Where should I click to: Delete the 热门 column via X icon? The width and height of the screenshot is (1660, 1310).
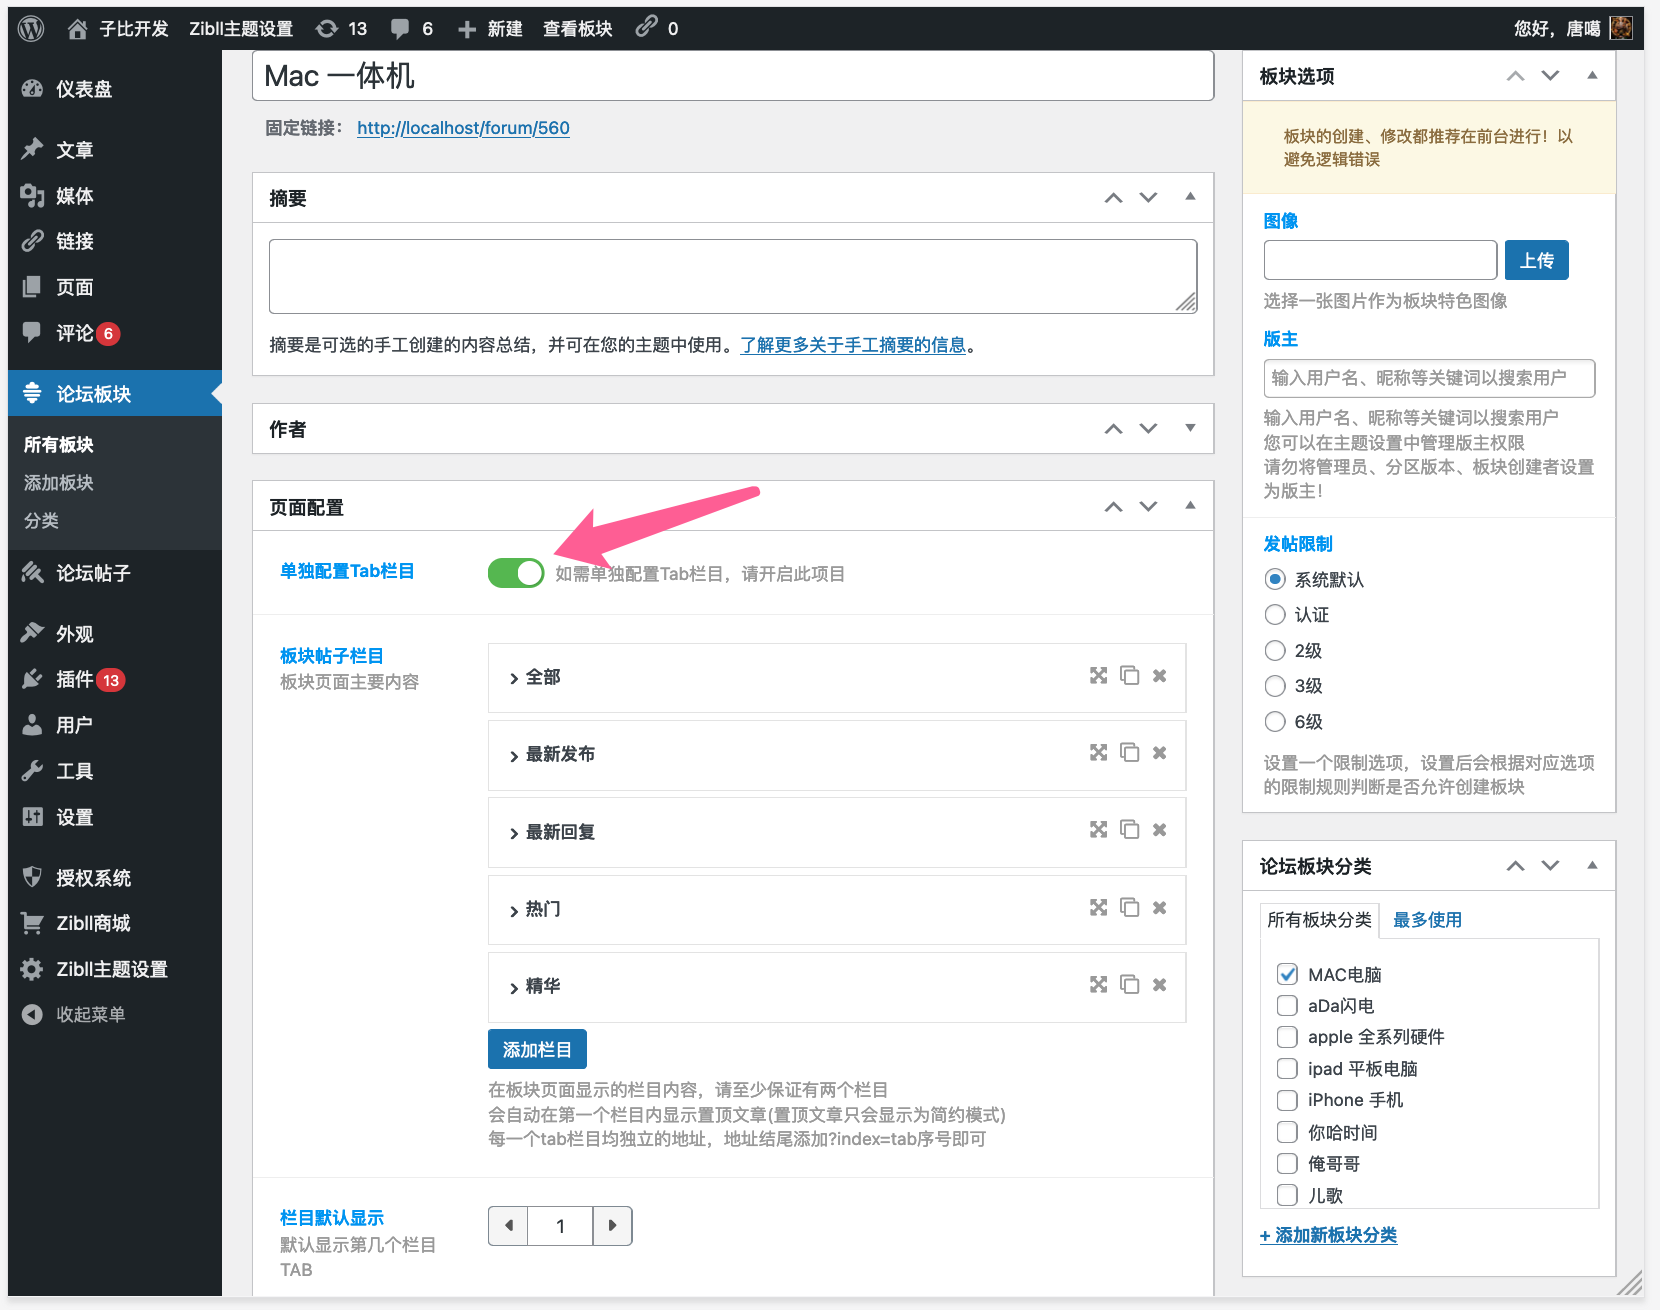click(1159, 907)
